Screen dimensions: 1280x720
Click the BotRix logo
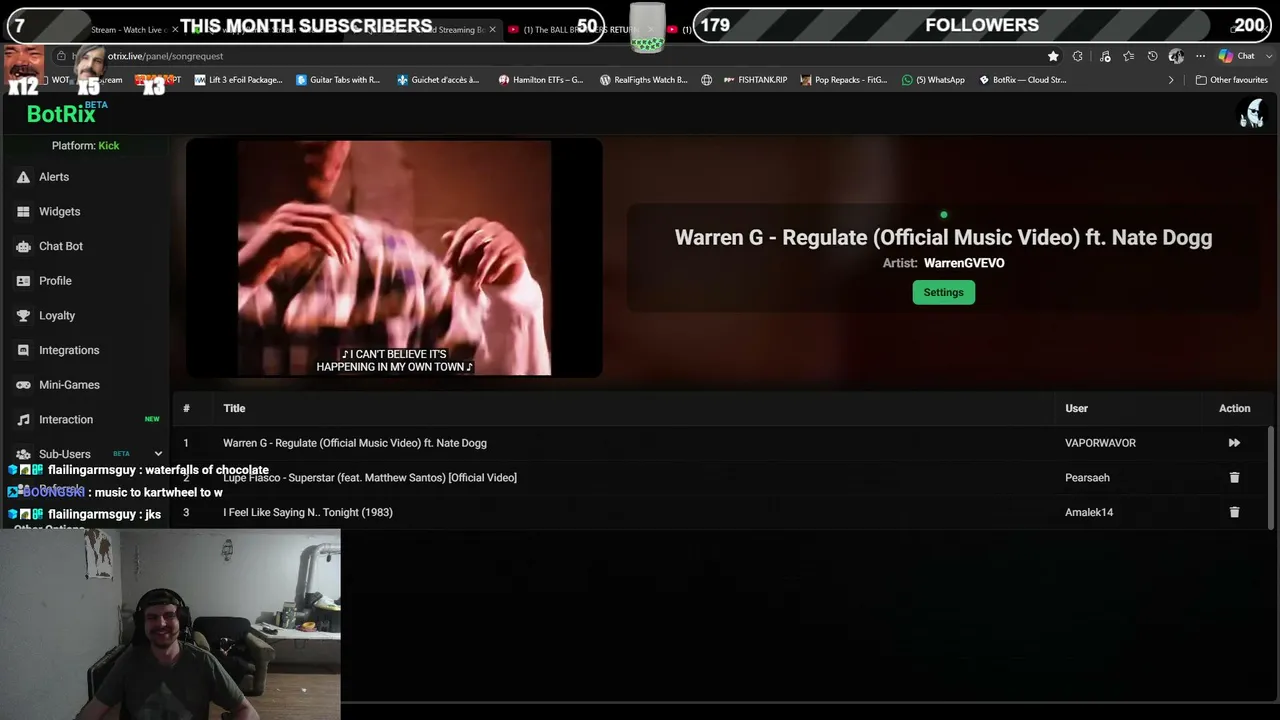click(61, 114)
